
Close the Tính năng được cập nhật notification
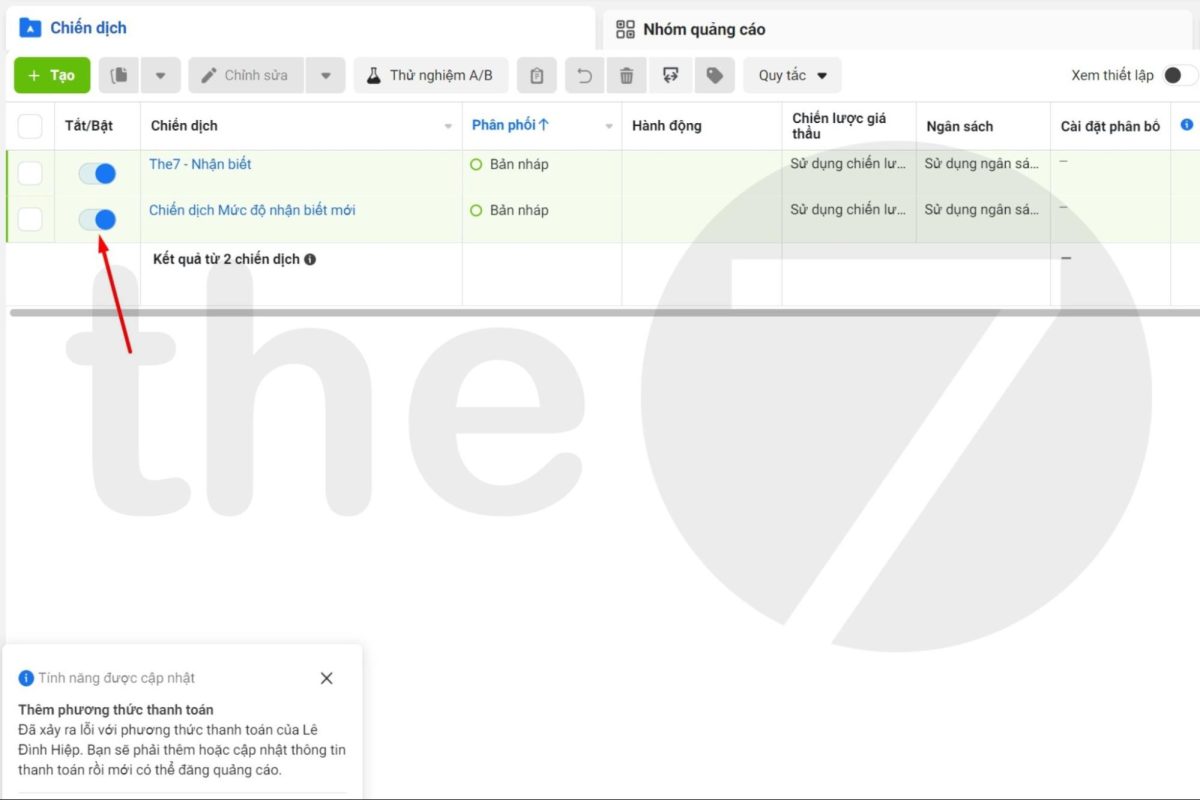326,678
